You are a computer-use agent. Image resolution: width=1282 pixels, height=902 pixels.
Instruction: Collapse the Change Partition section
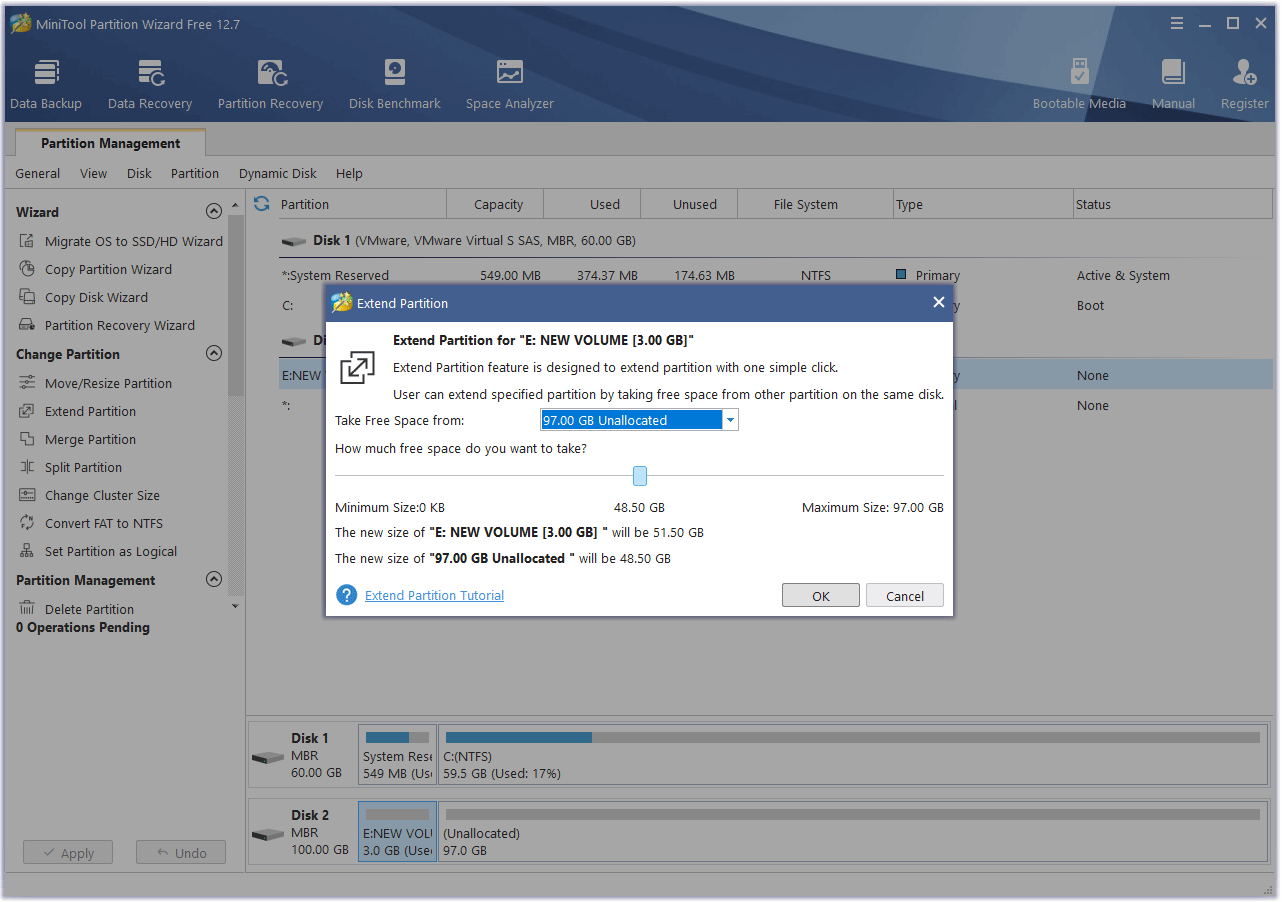click(213, 354)
